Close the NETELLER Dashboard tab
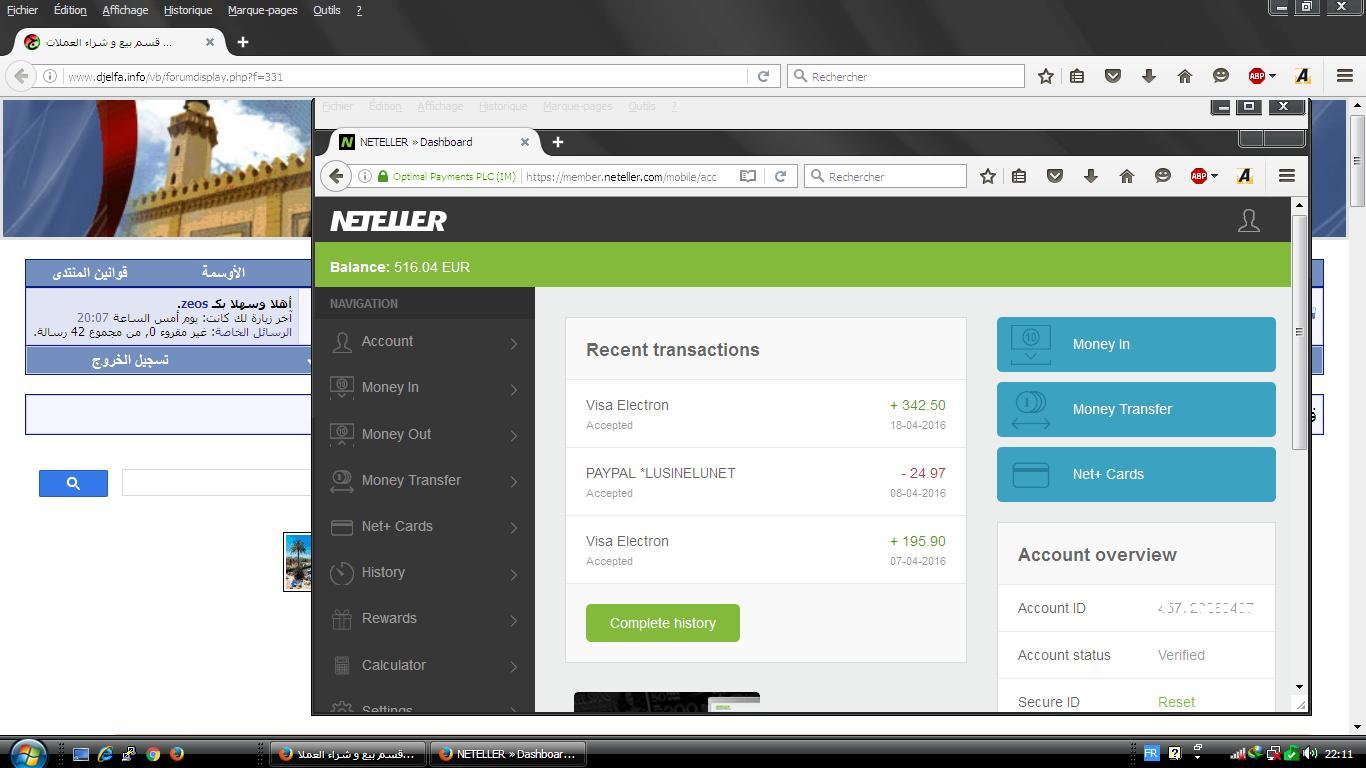The height and width of the screenshot is (768, 1366). (524, 142)
